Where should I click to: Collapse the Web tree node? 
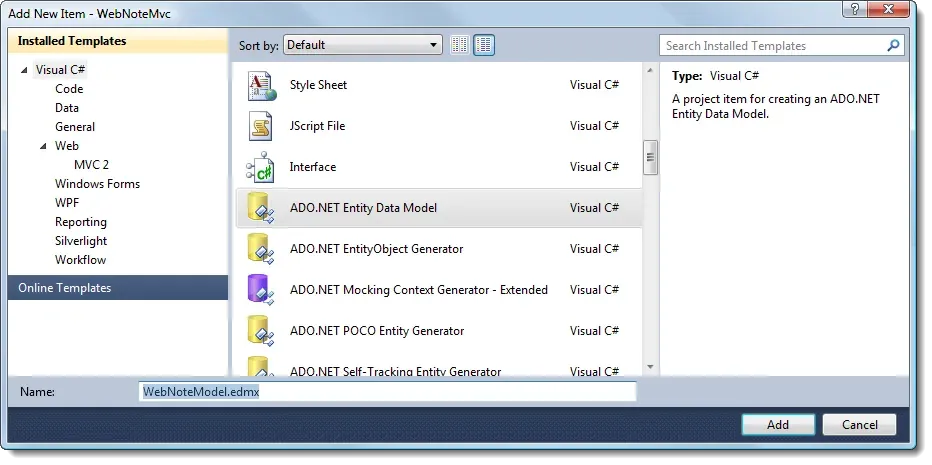pos(43,146)
